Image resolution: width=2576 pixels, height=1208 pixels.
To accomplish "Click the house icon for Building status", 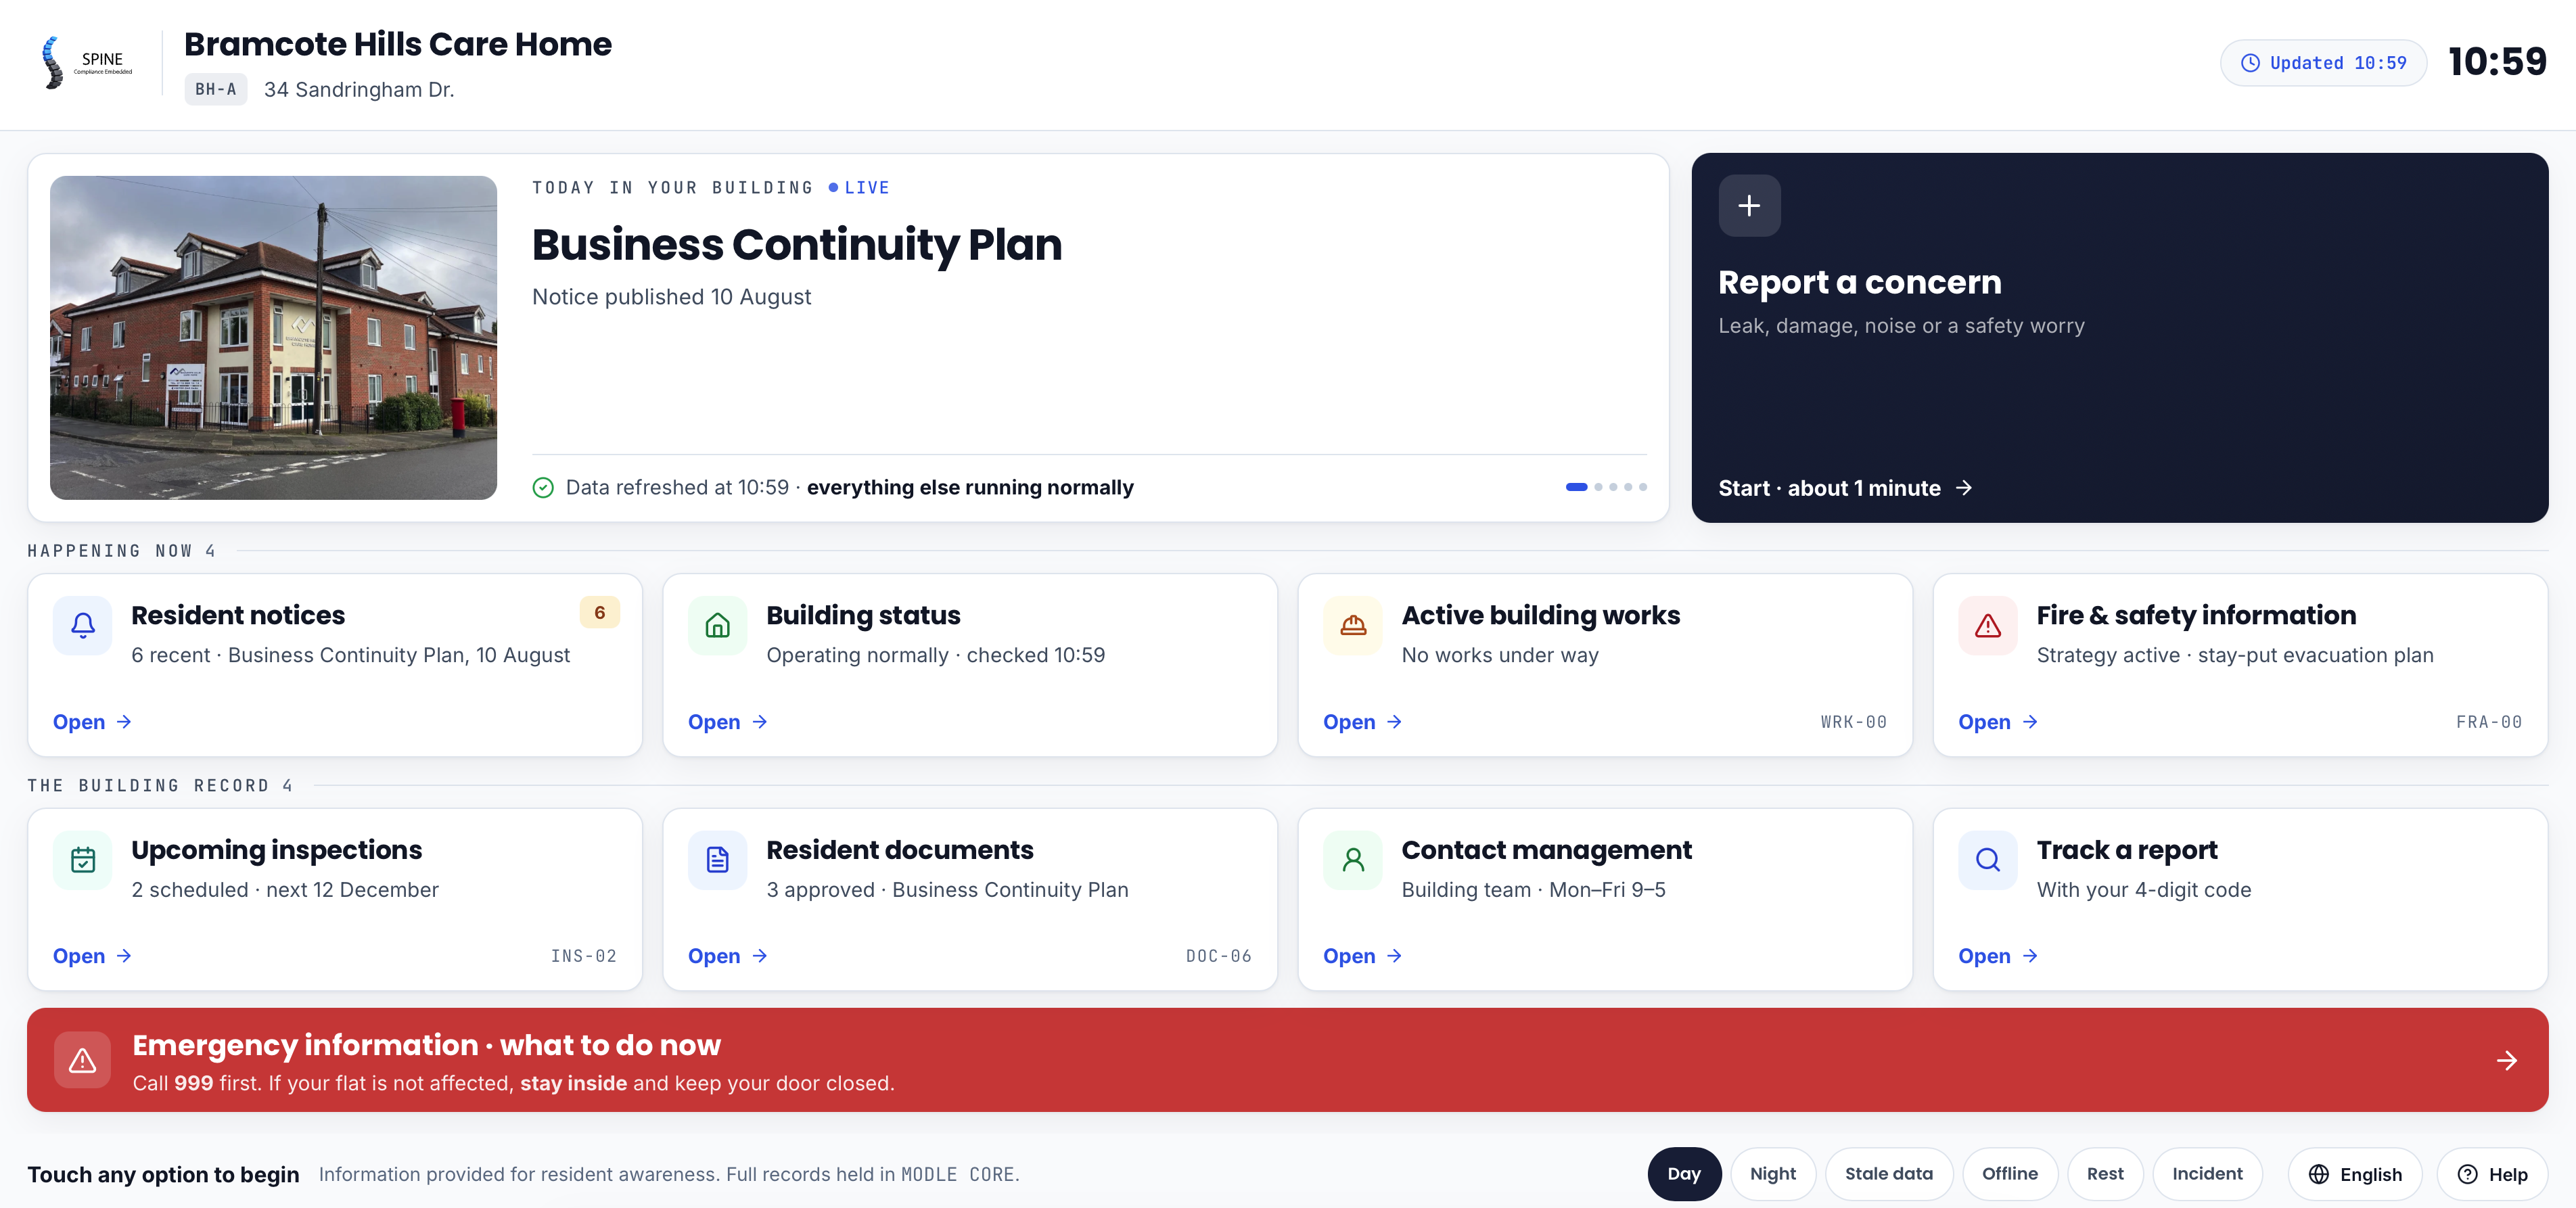I will coord(718,626).
